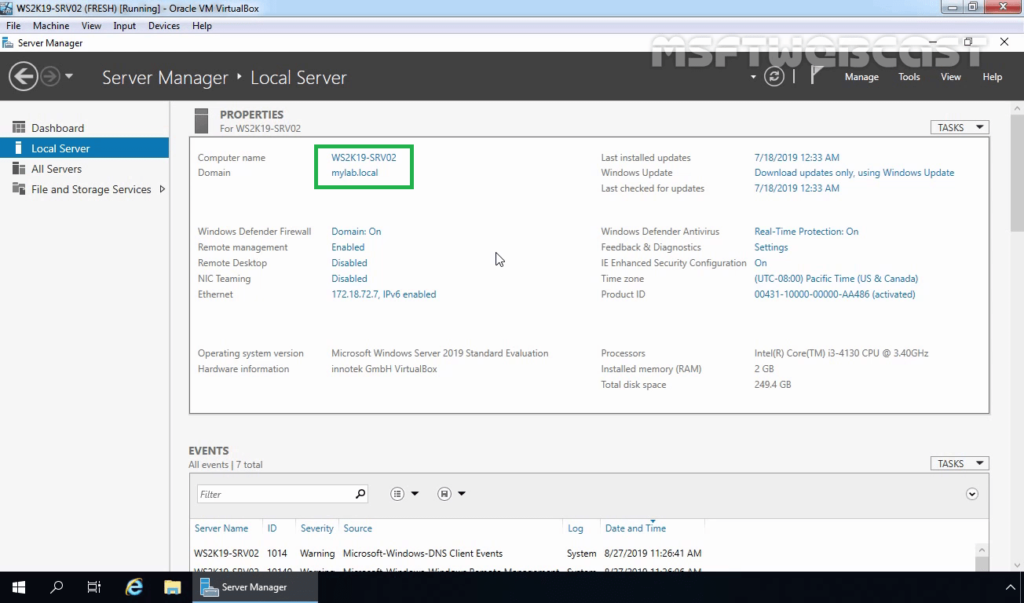The width and height of the screenshot is (1024, 603).
Task: Open the VirtualBox Input menu
Action: click(x=124, y=25)
